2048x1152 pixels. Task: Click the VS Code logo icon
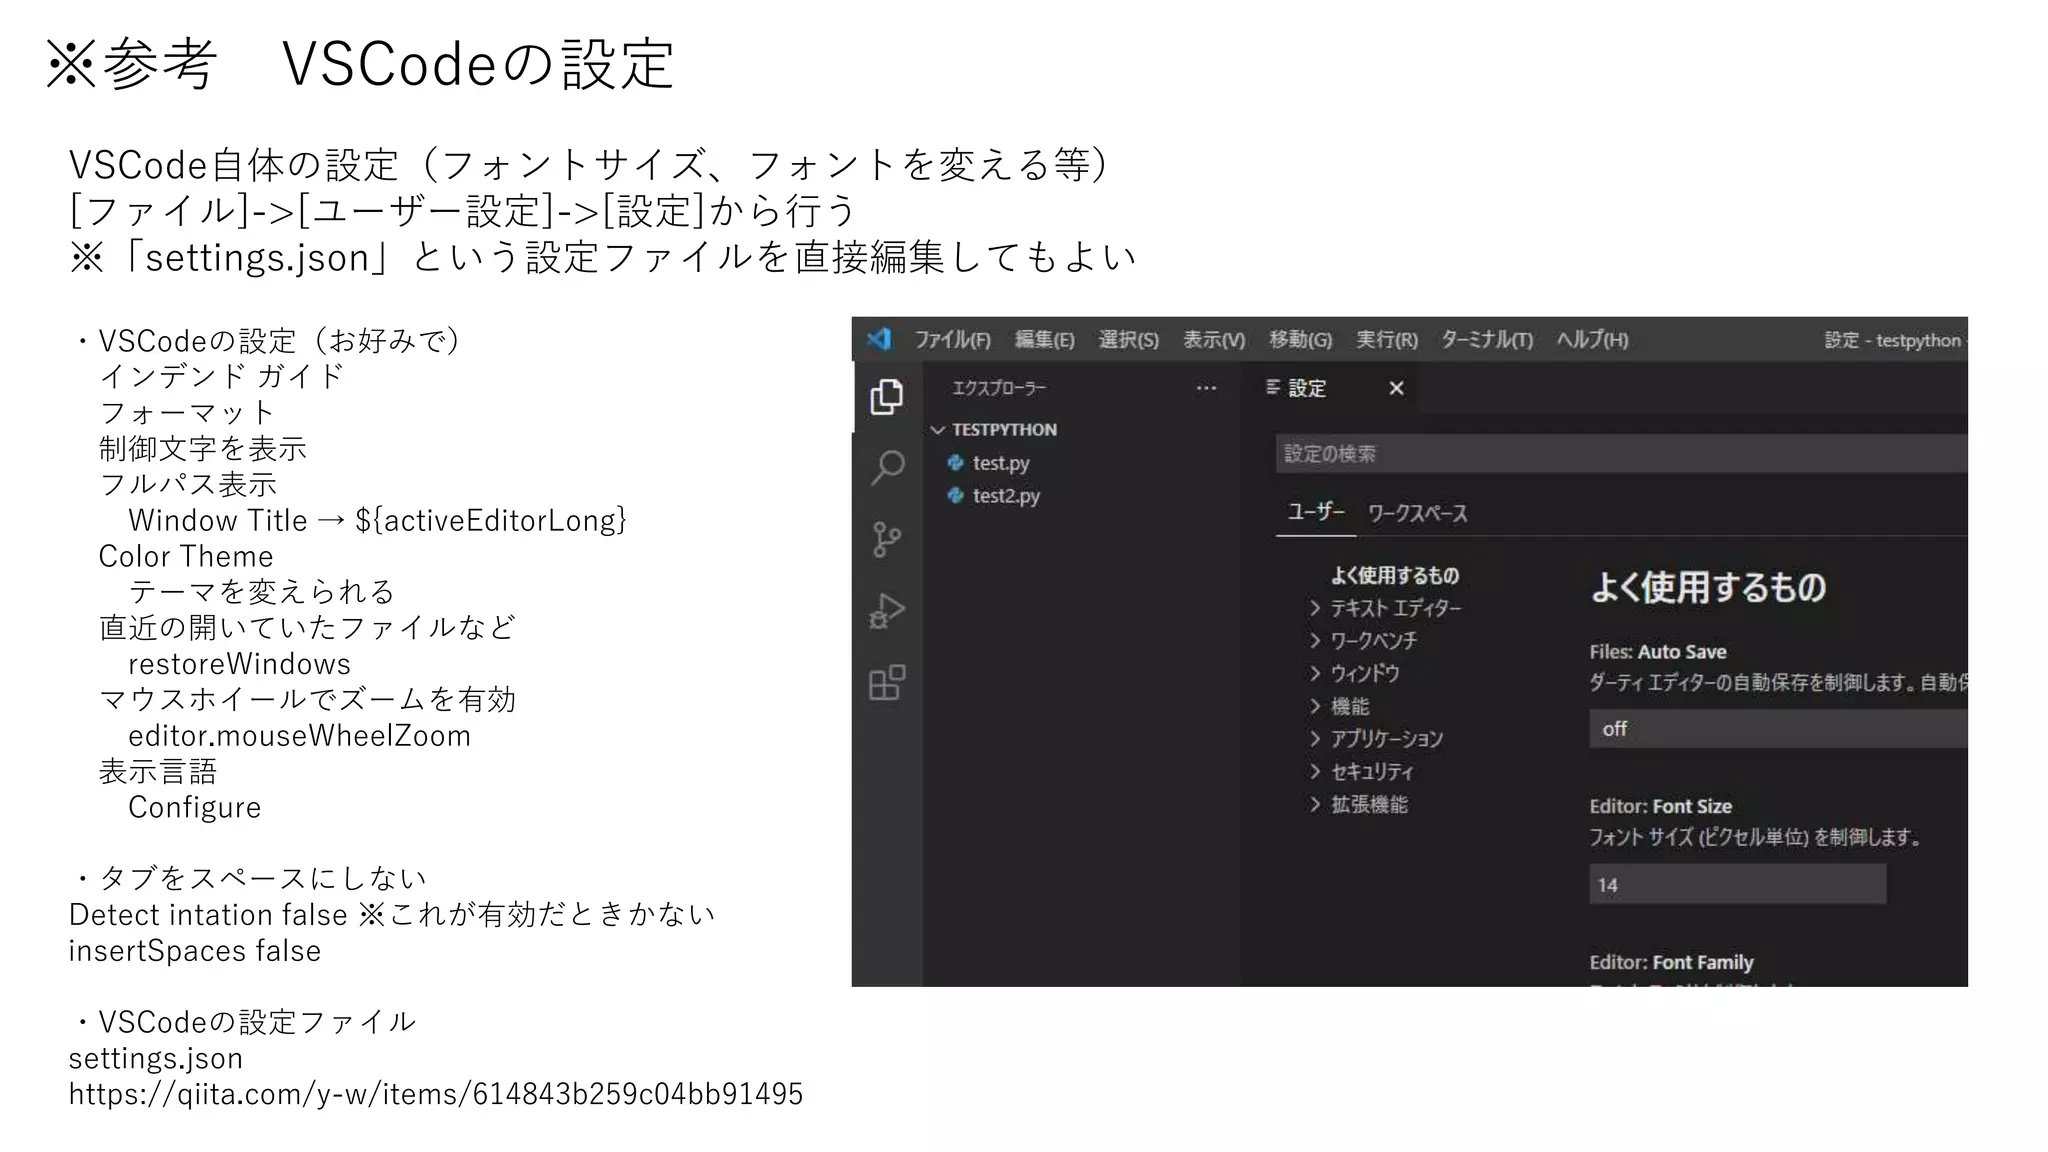(879, 339)
